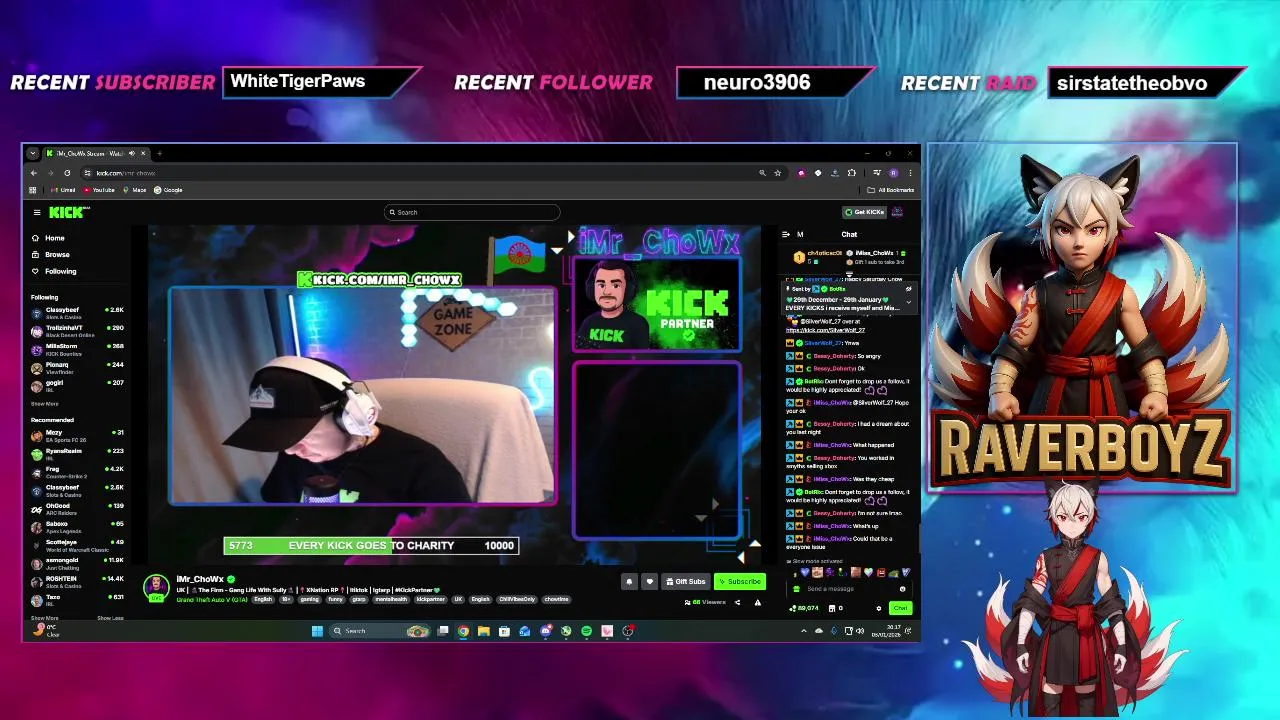Image resolution: width=1280 pixels, height=720 pixels.
Task: Click the Send a message input
Action: click(x=848, y=589)
